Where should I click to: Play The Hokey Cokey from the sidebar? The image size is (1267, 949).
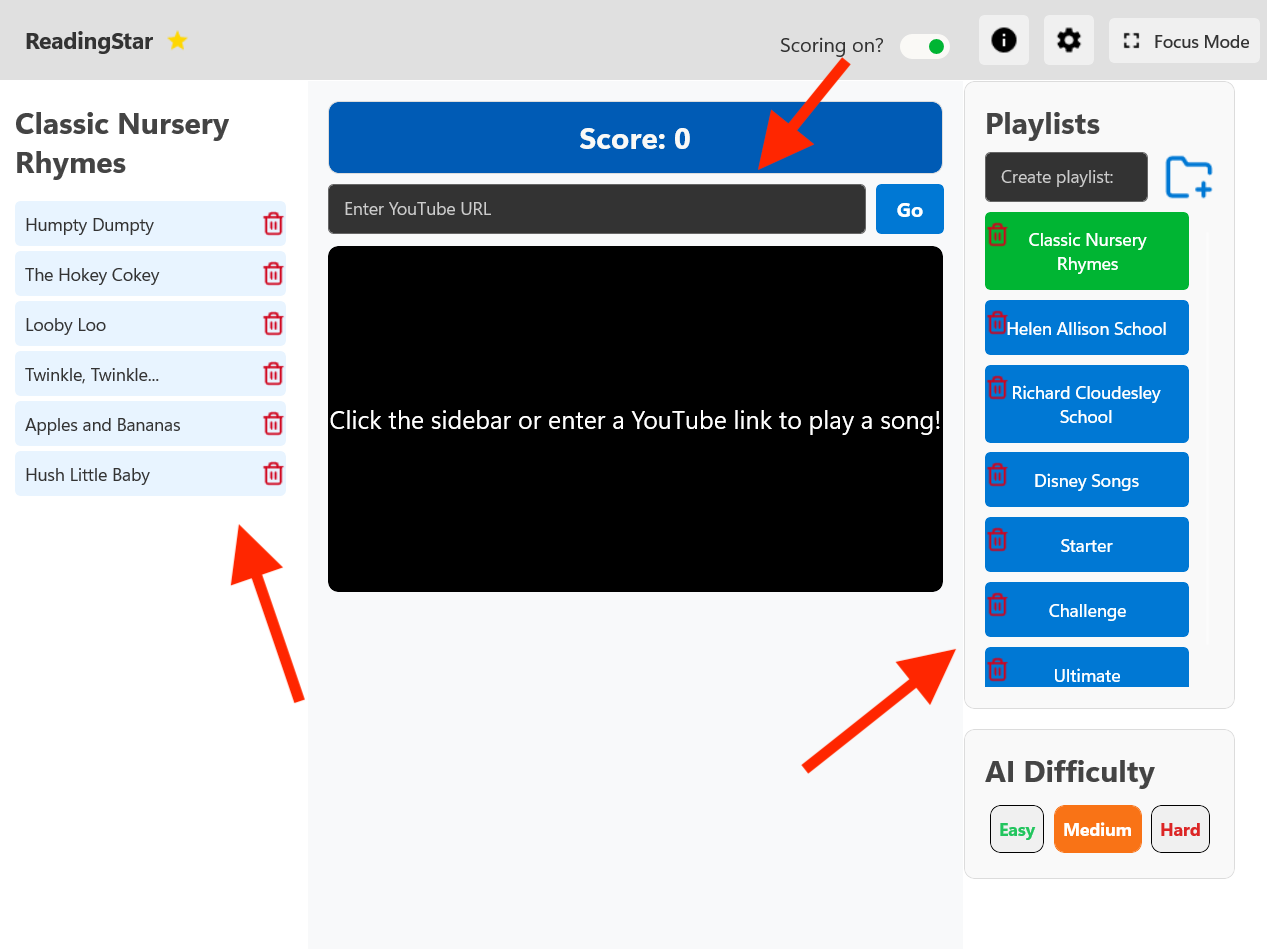click(x=130, y=275)
